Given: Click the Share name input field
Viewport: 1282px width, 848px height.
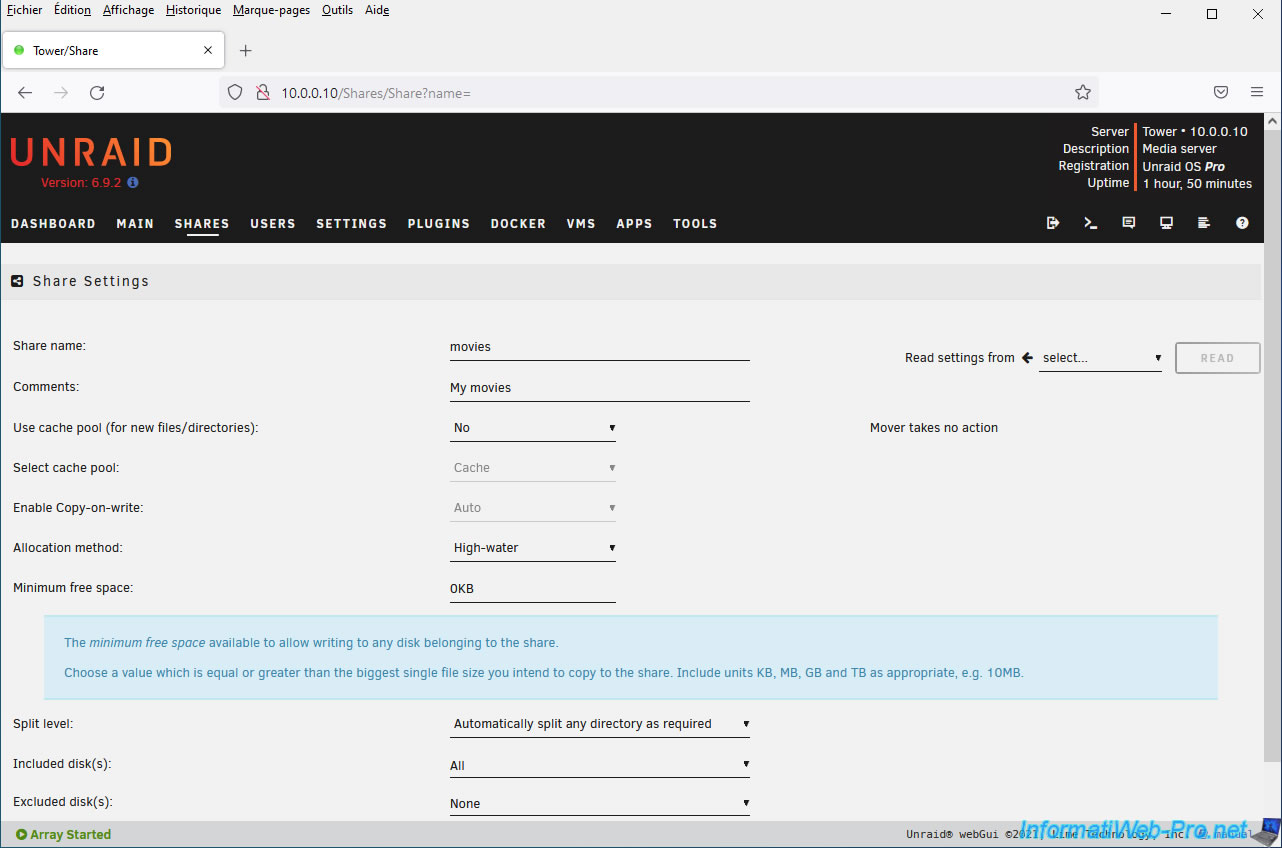Looking at the screenshot, I should (x=599, y=347).
